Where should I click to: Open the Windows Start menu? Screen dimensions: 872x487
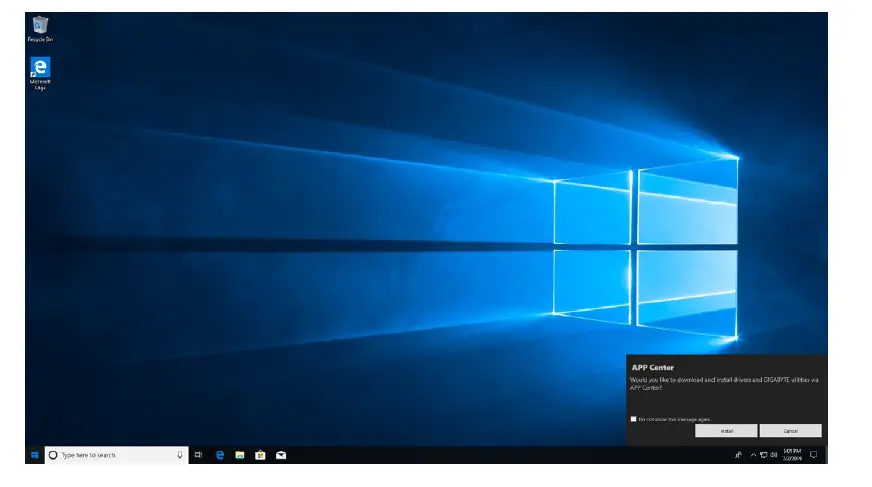click(x=34, y=455)
